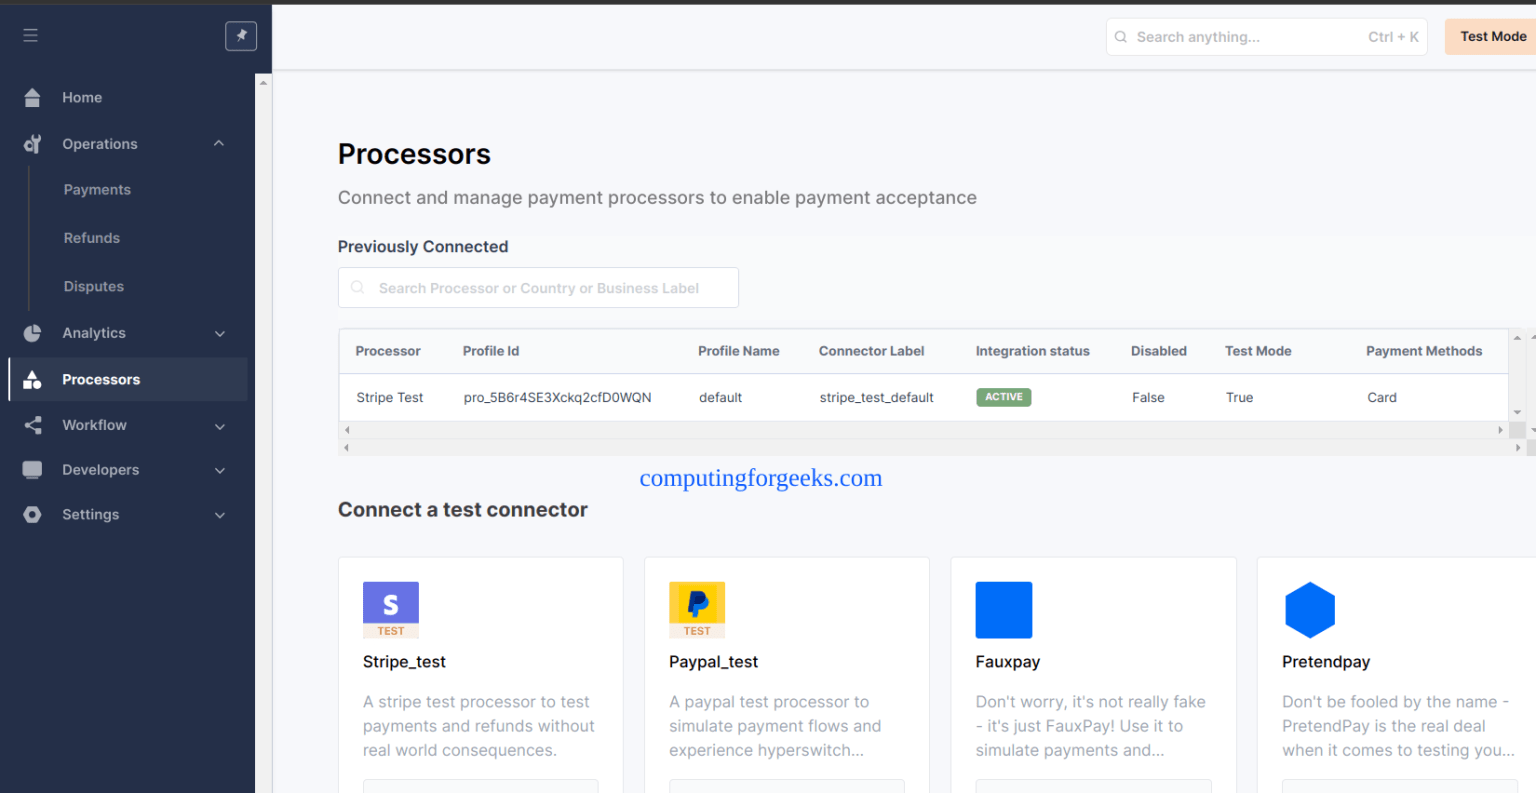Open the Disputes page from the sidebar

click(x=93, y=286)
